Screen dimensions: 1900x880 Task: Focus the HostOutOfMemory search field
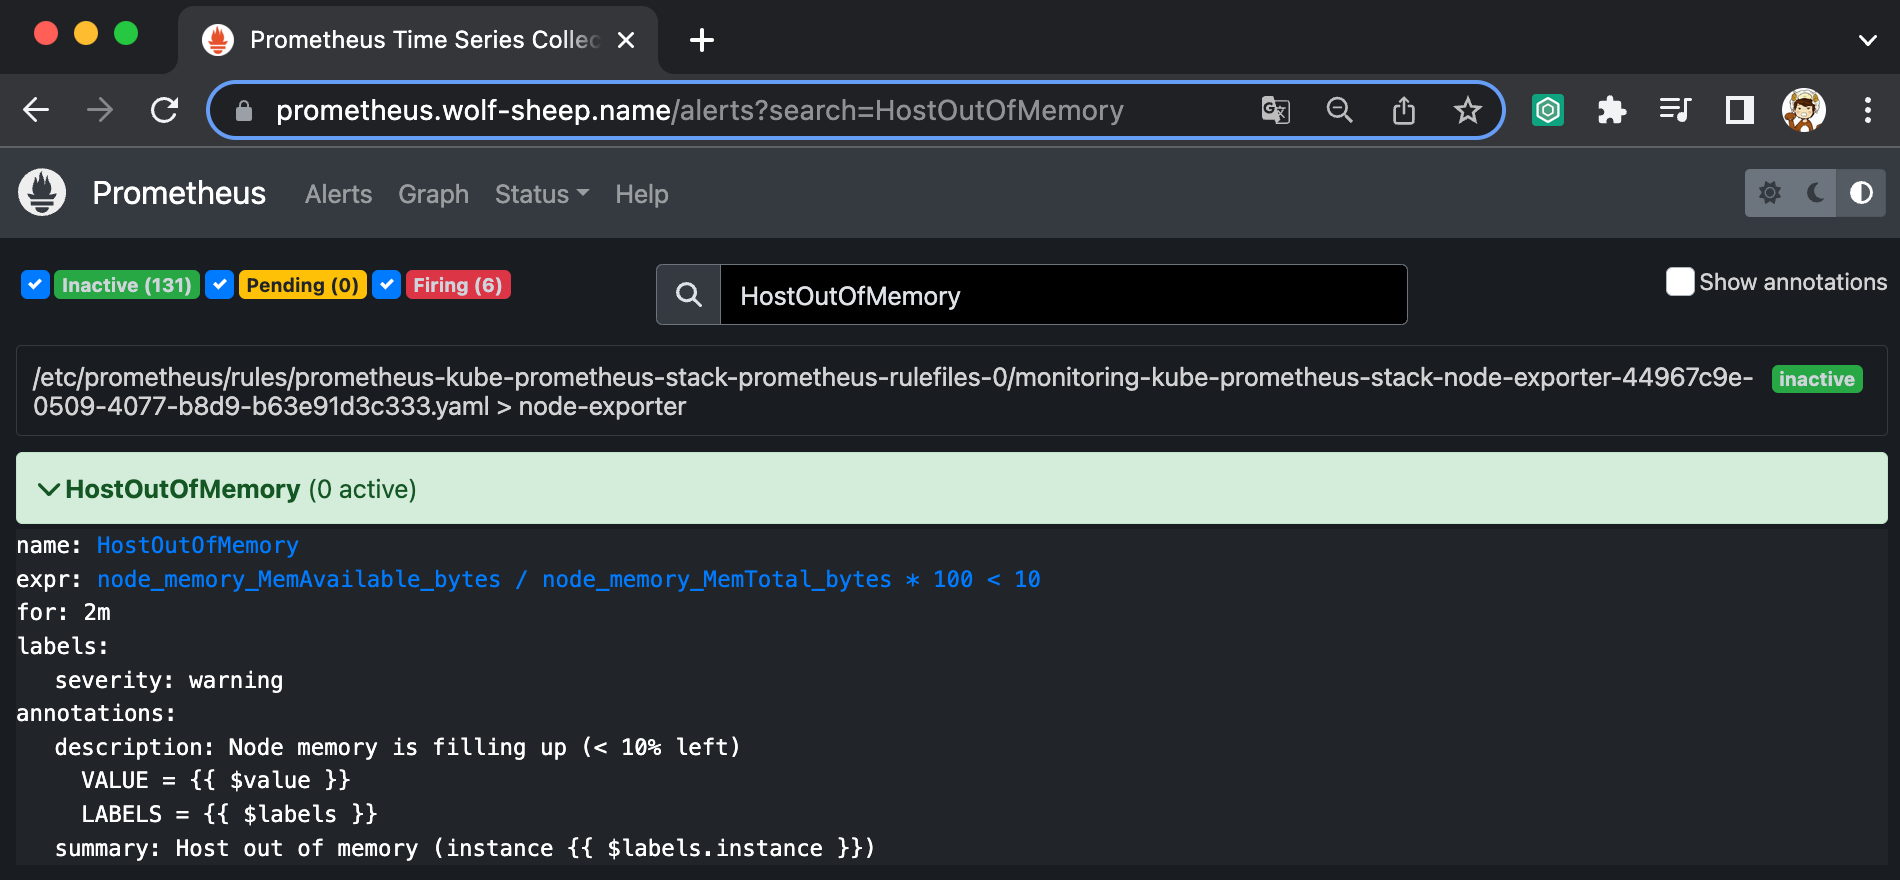point(1064,295)
